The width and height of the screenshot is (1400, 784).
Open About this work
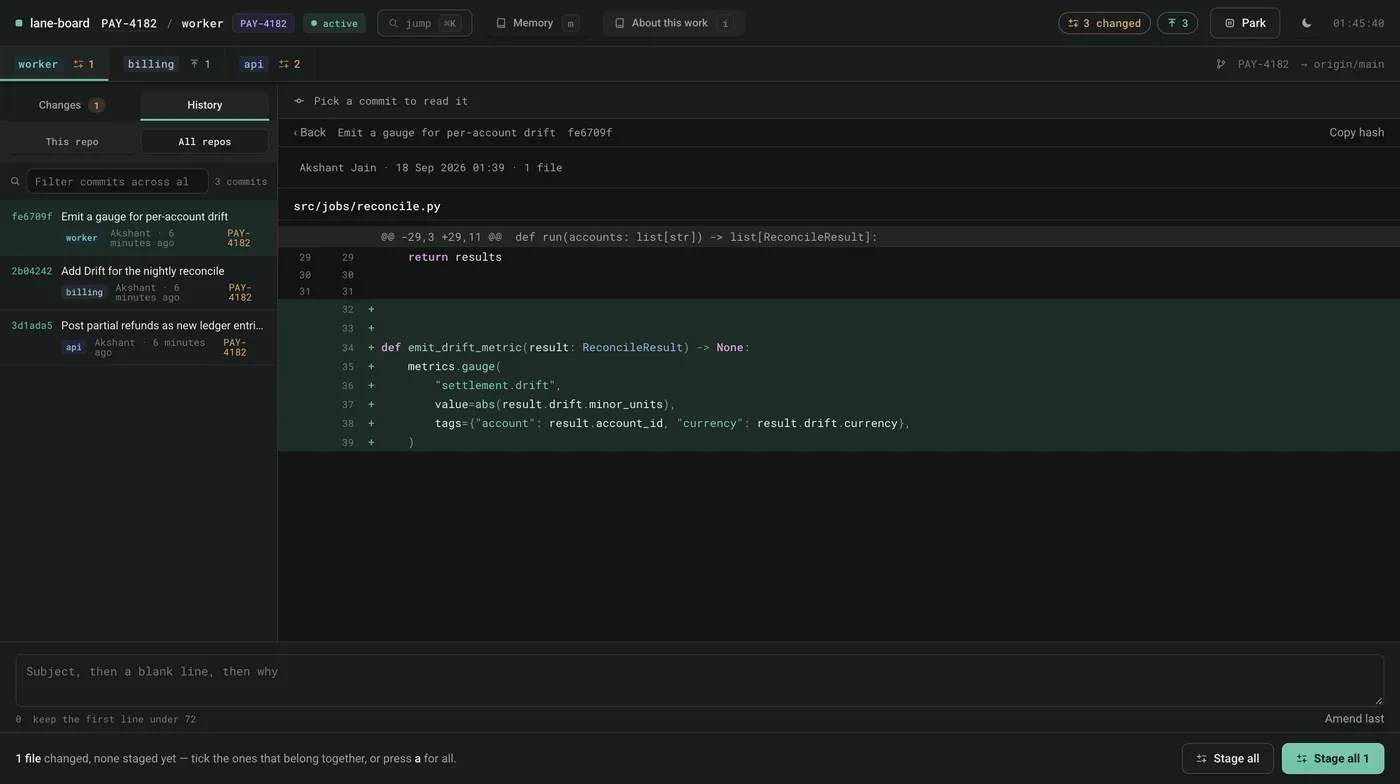pos(673,23)
